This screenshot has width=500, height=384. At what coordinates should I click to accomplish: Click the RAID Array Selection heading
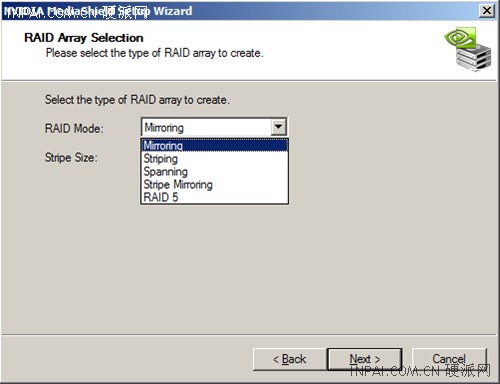[84, 38]
